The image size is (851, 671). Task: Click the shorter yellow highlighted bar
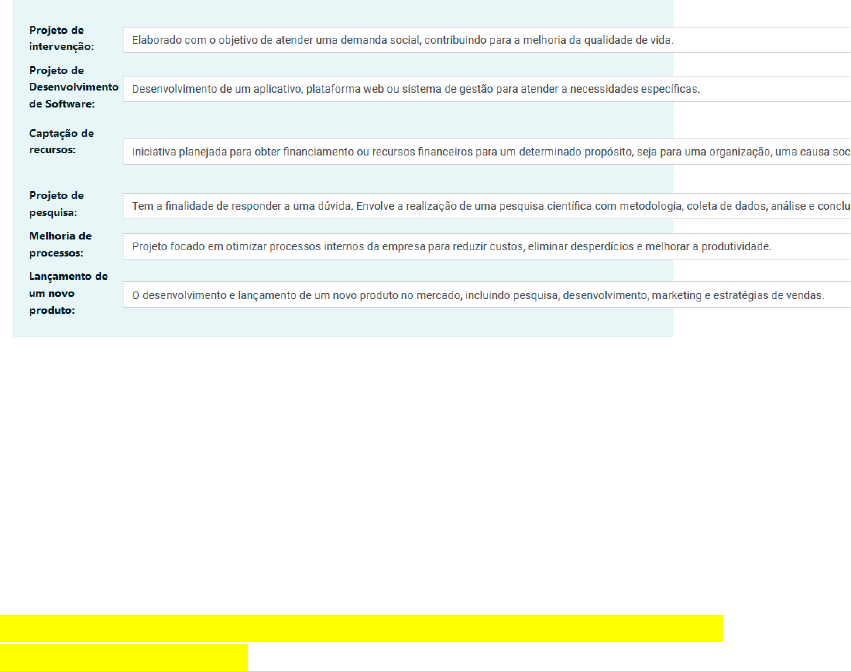click(123, 657)
